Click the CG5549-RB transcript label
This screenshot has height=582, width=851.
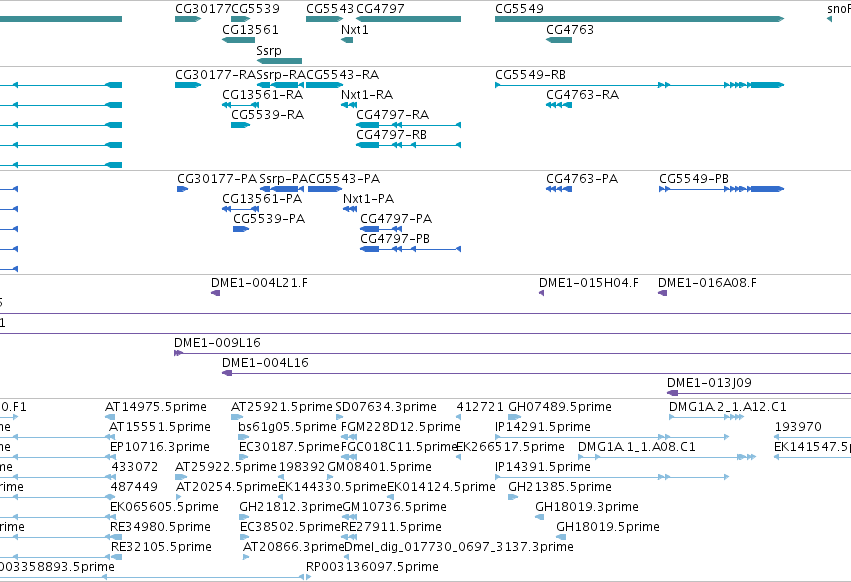click(x=530, y=75)
